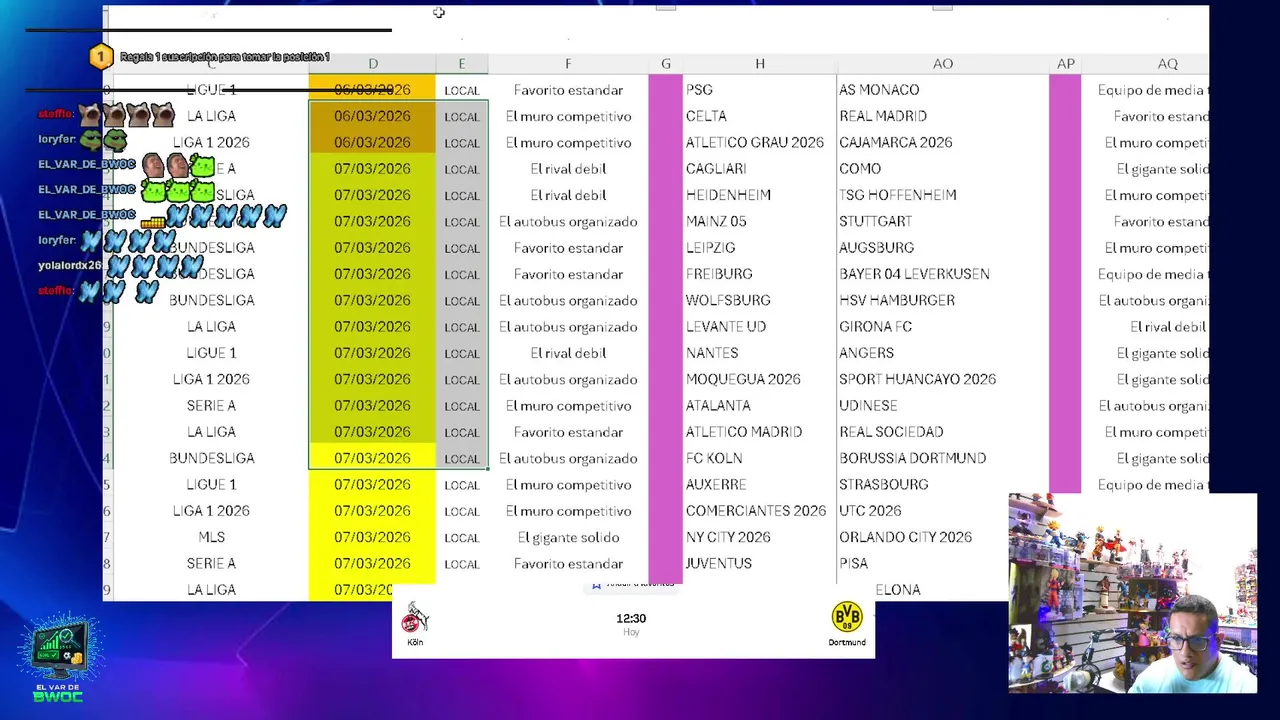
Task: Click purple column G cell beside PSG
Action: [665, 90]
